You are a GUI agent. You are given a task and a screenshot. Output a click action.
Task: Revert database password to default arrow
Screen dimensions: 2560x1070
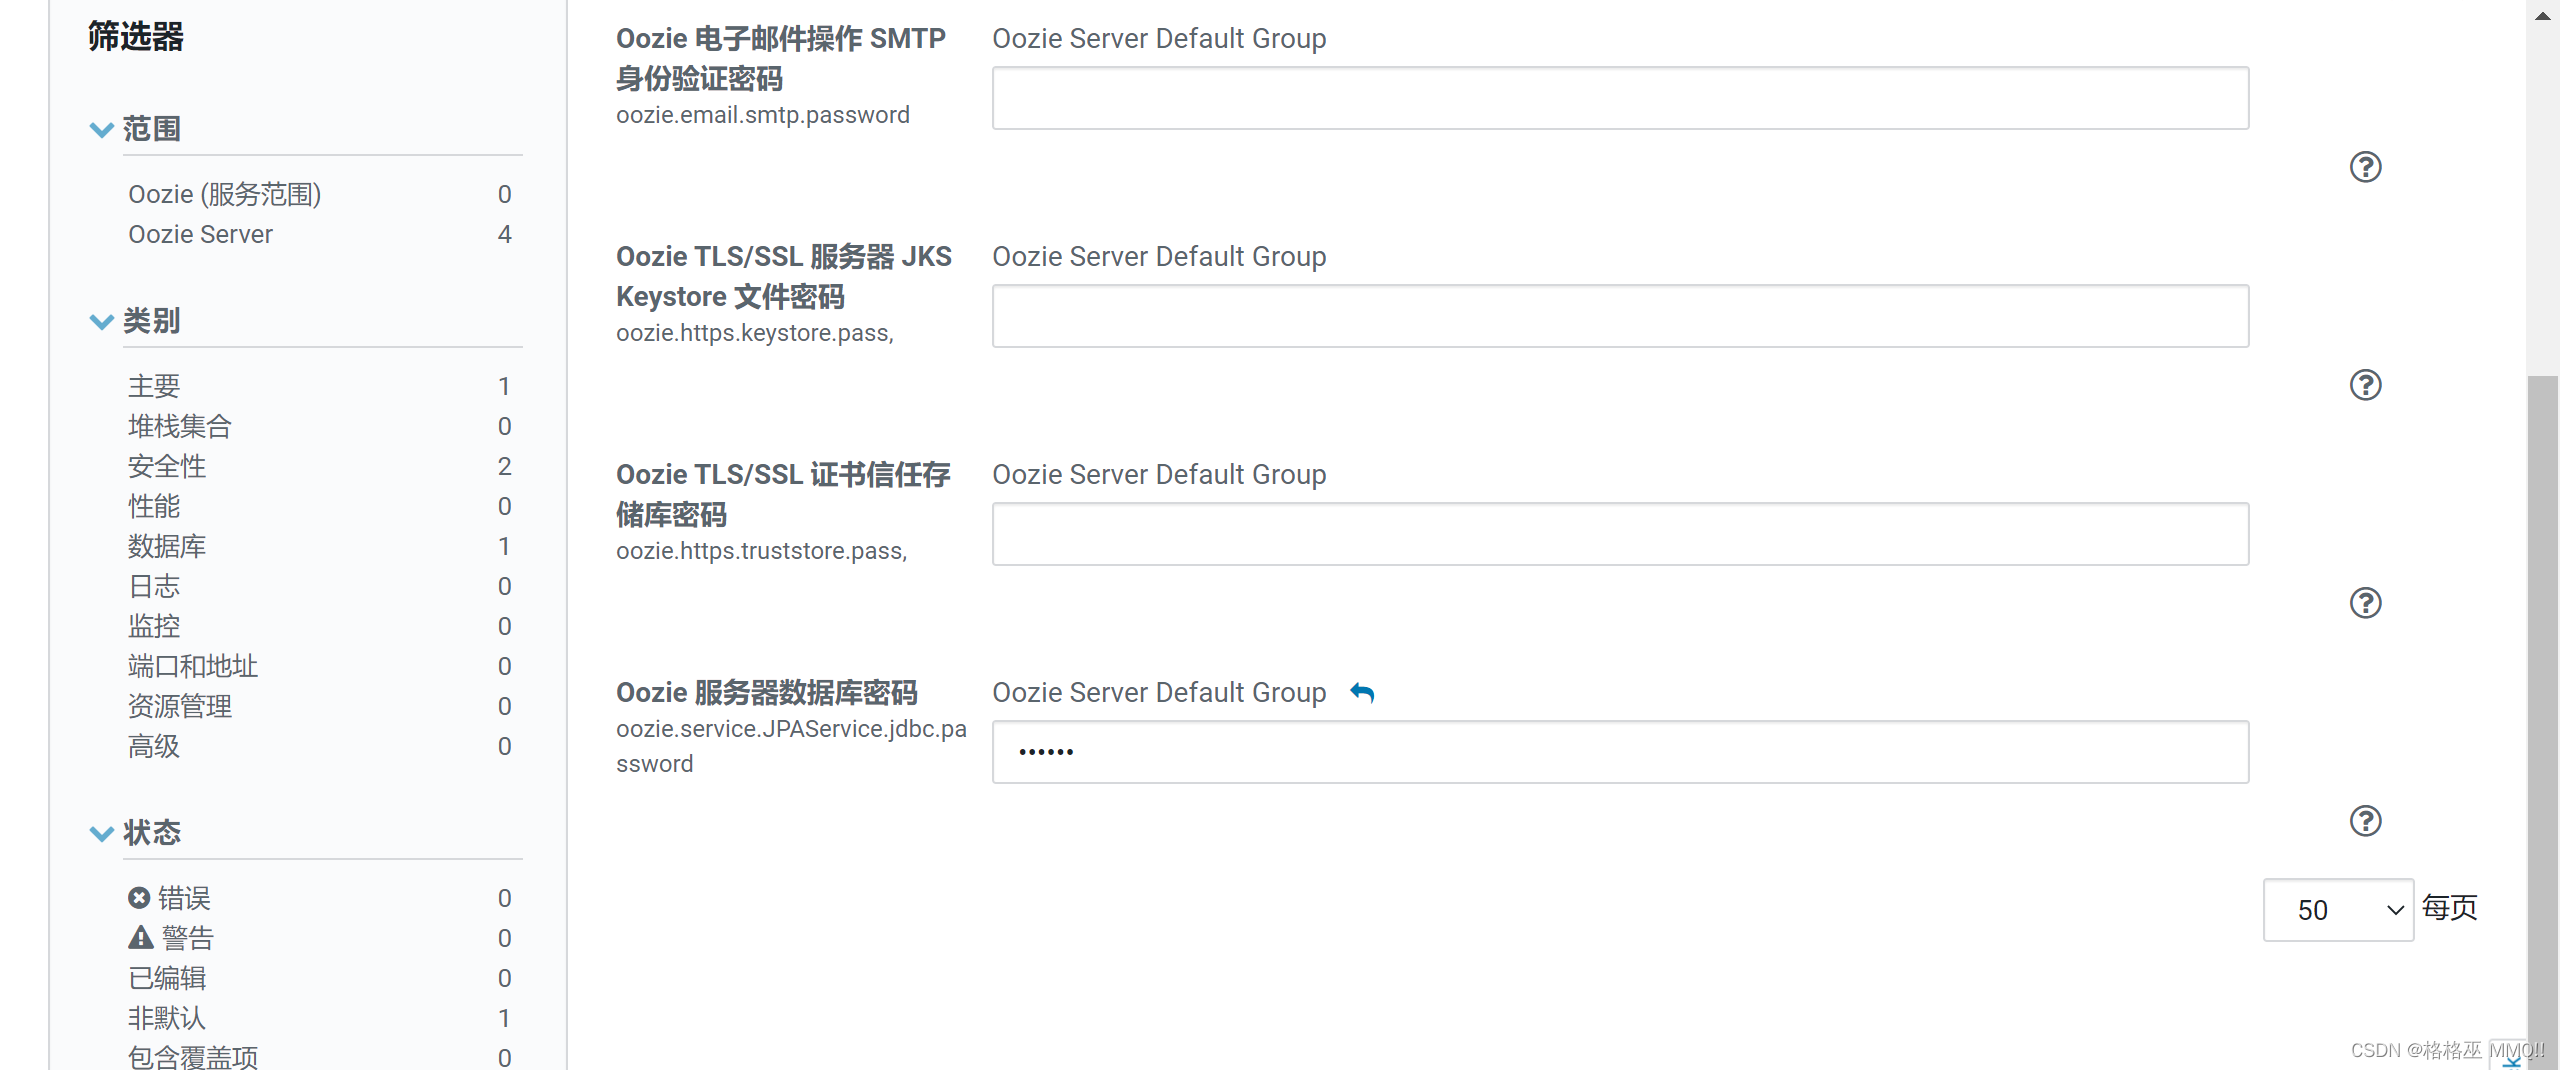(x=1362, y=692)
